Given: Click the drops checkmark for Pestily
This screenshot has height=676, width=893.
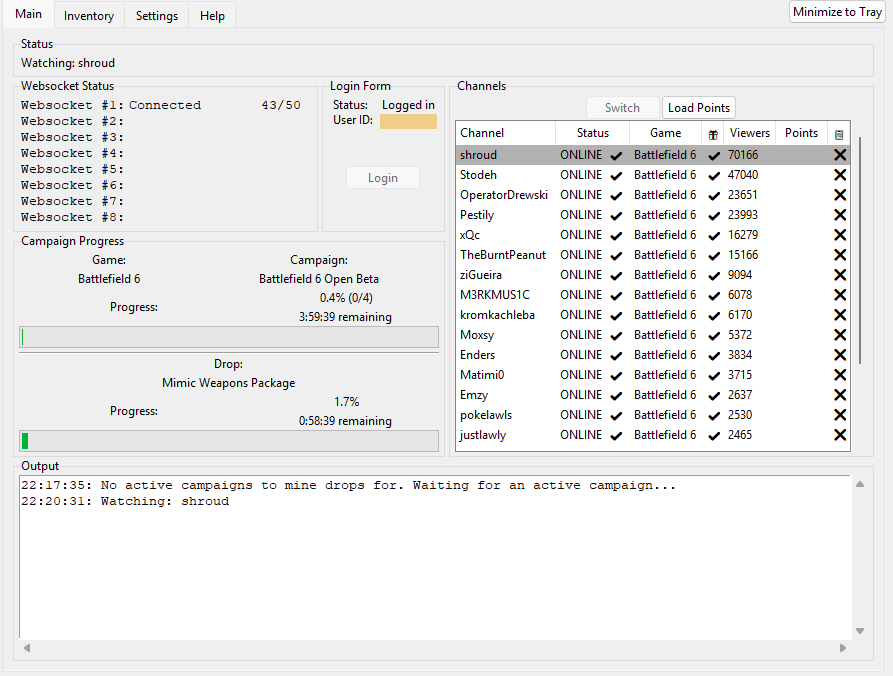Looking at the screenshot, I should click(714, 215).
